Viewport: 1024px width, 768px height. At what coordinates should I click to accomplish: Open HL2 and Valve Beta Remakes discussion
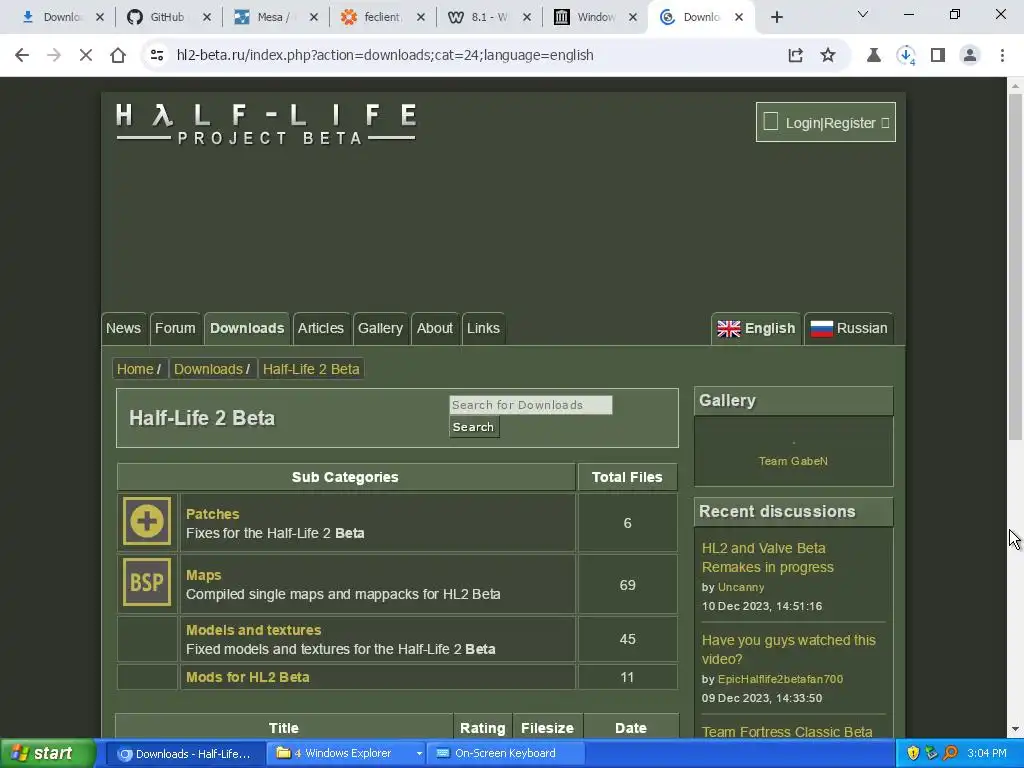tap(767, 558)
